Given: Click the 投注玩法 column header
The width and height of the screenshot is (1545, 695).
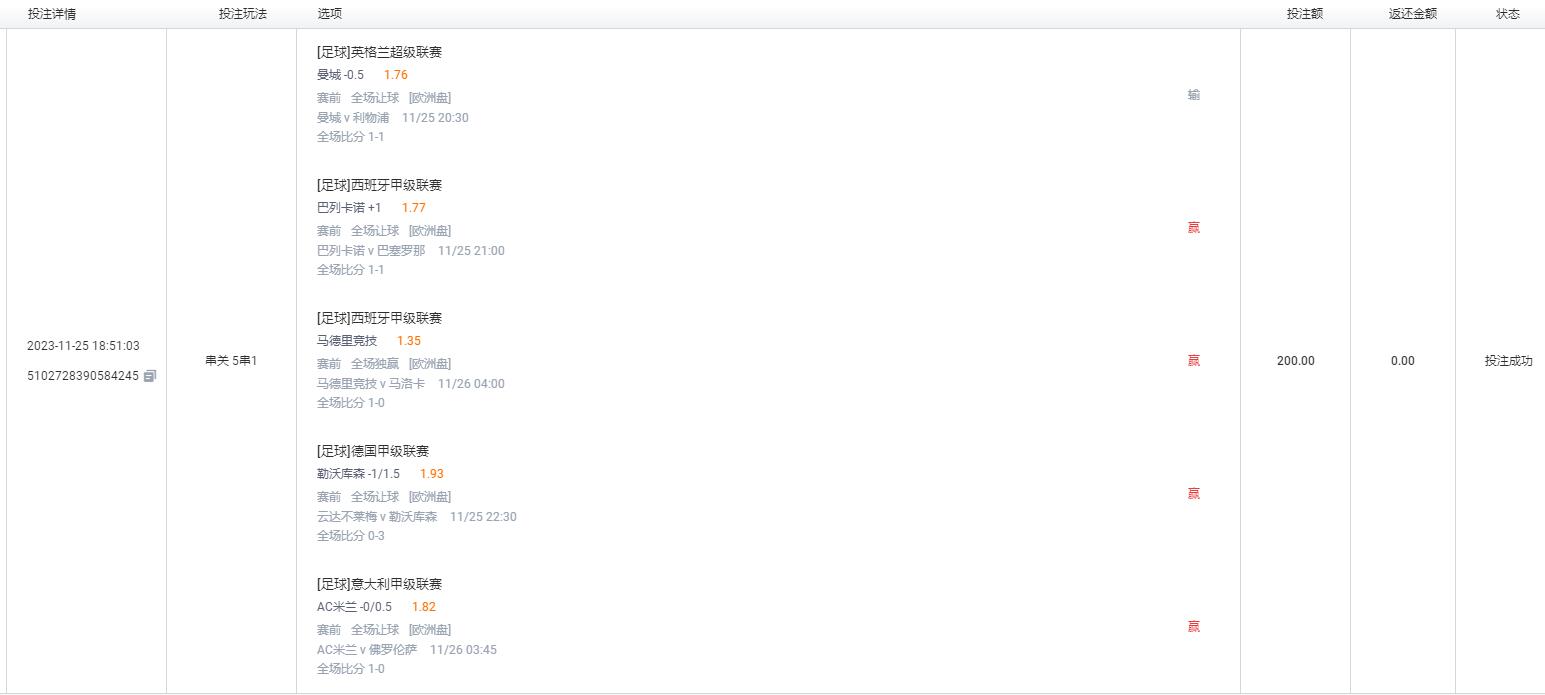Looking at the screenshot, I should (243, 14).
